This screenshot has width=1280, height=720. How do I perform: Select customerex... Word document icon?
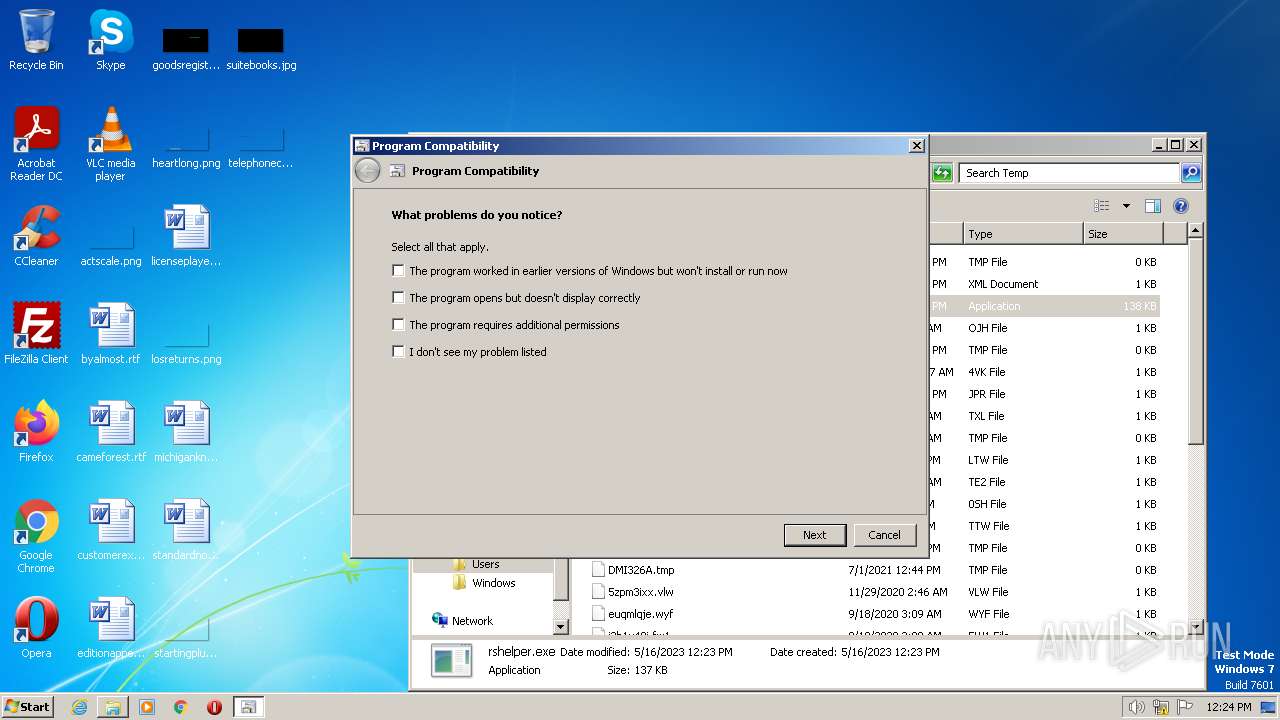[110, 529]
